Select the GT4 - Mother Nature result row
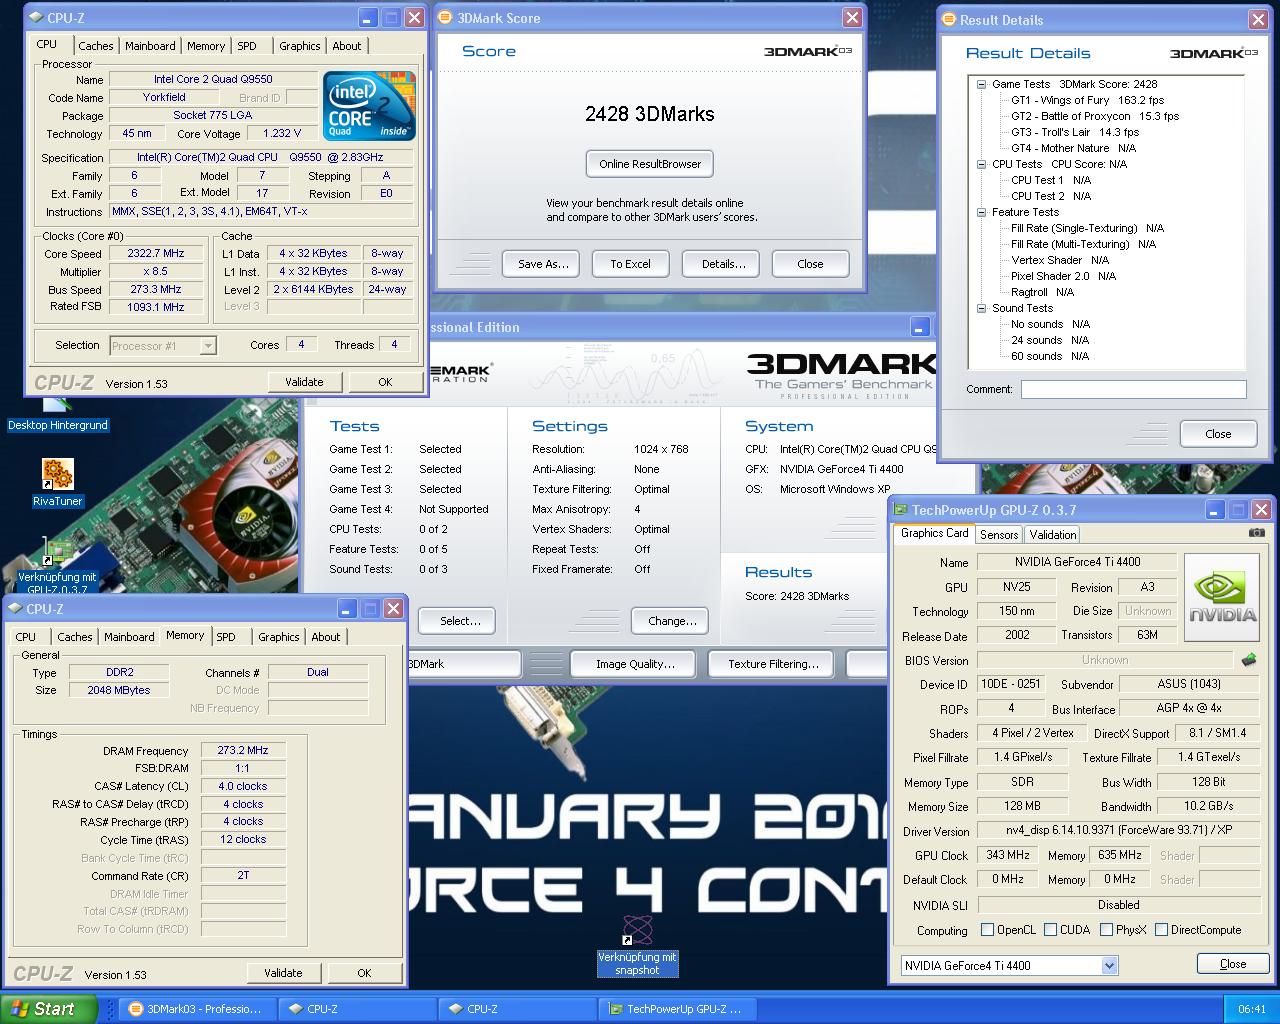 (1073, 149)
